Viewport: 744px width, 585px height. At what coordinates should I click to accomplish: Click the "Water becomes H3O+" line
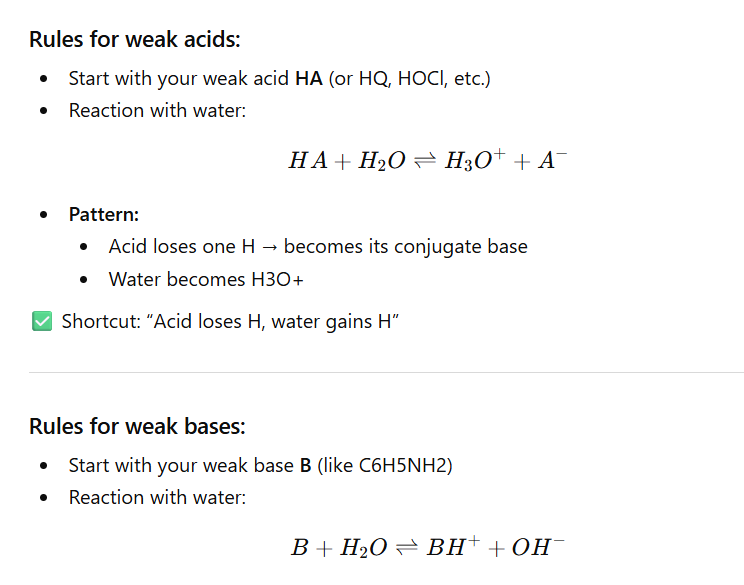[x=206, y=279]
